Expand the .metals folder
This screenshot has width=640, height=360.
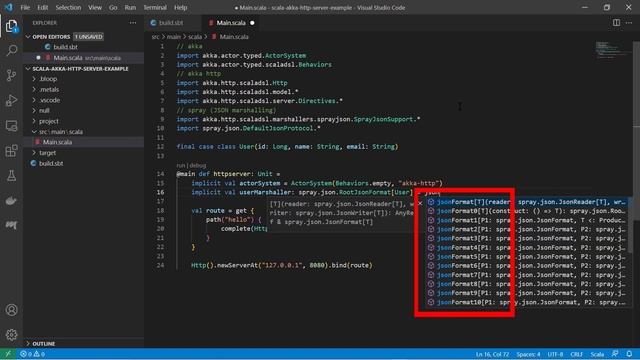(x=49, y=89)
